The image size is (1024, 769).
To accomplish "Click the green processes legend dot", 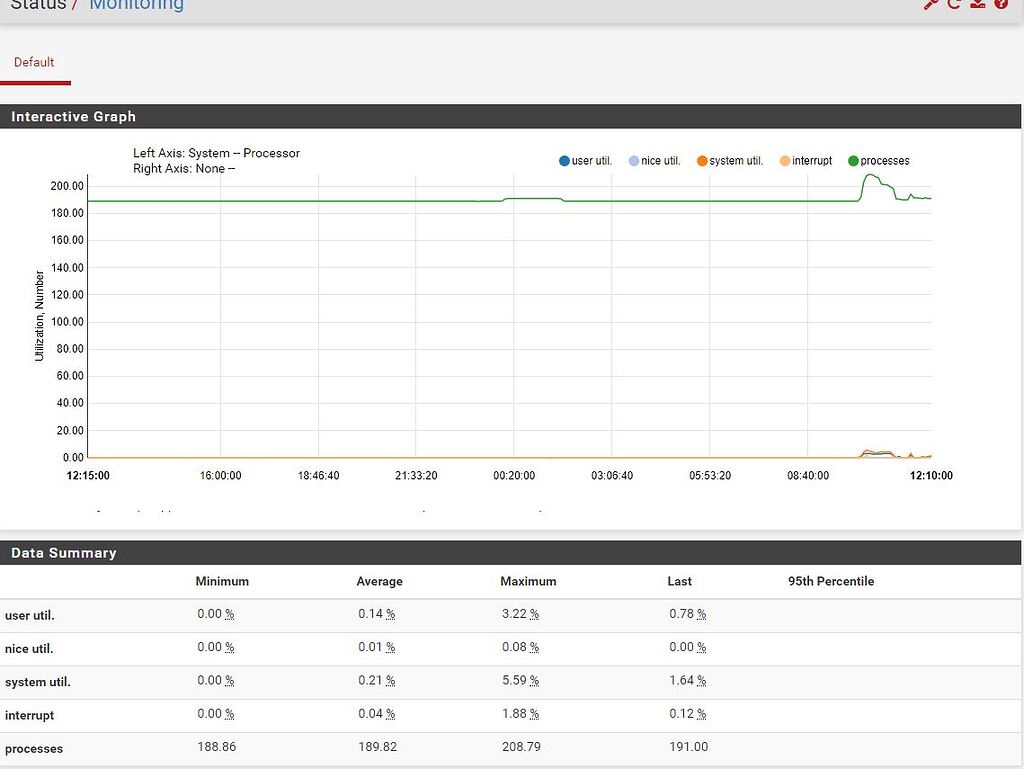I will (x=854, y=160).
